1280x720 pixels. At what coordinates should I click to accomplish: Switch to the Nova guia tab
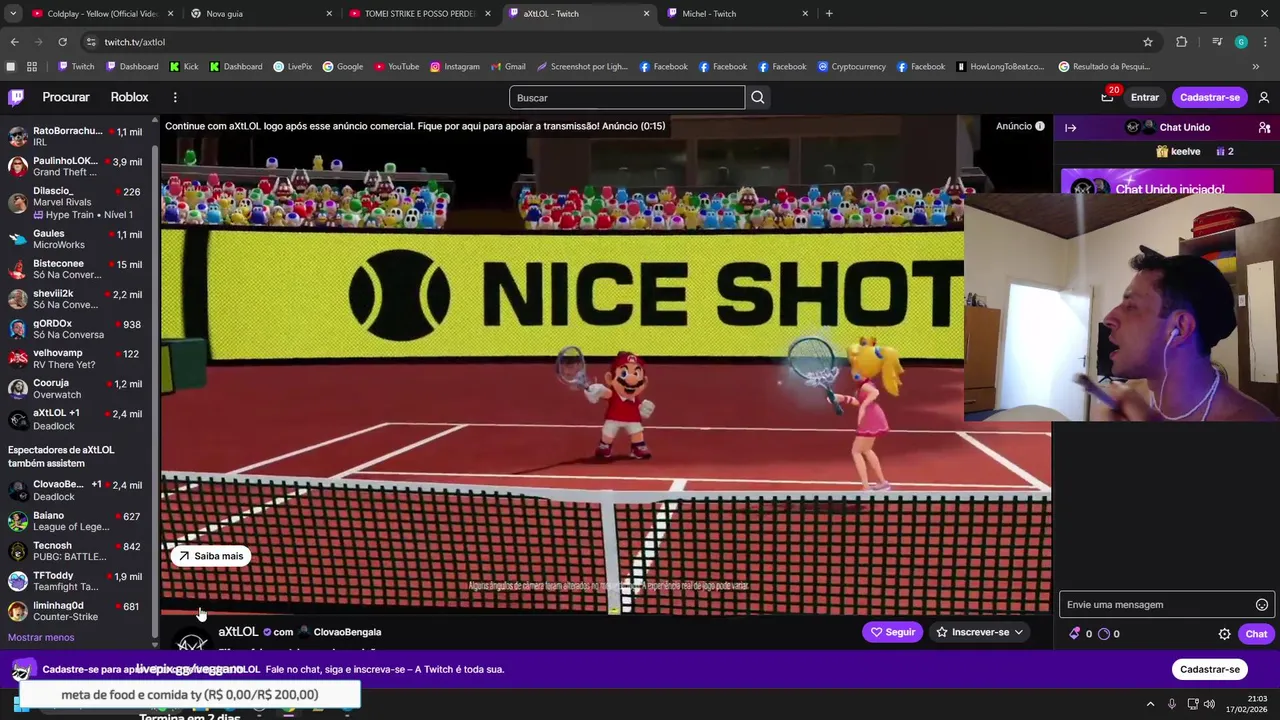tap(261, 14)
